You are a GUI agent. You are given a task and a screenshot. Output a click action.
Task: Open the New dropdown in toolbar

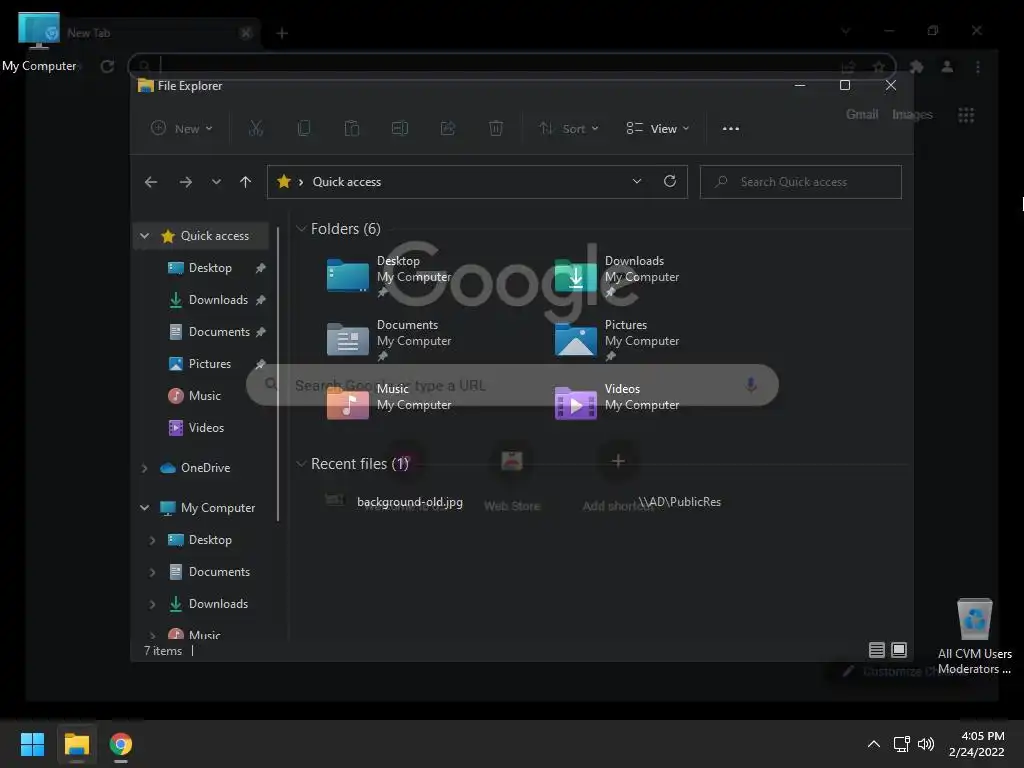pyautogui.click(x=182, y=128)
